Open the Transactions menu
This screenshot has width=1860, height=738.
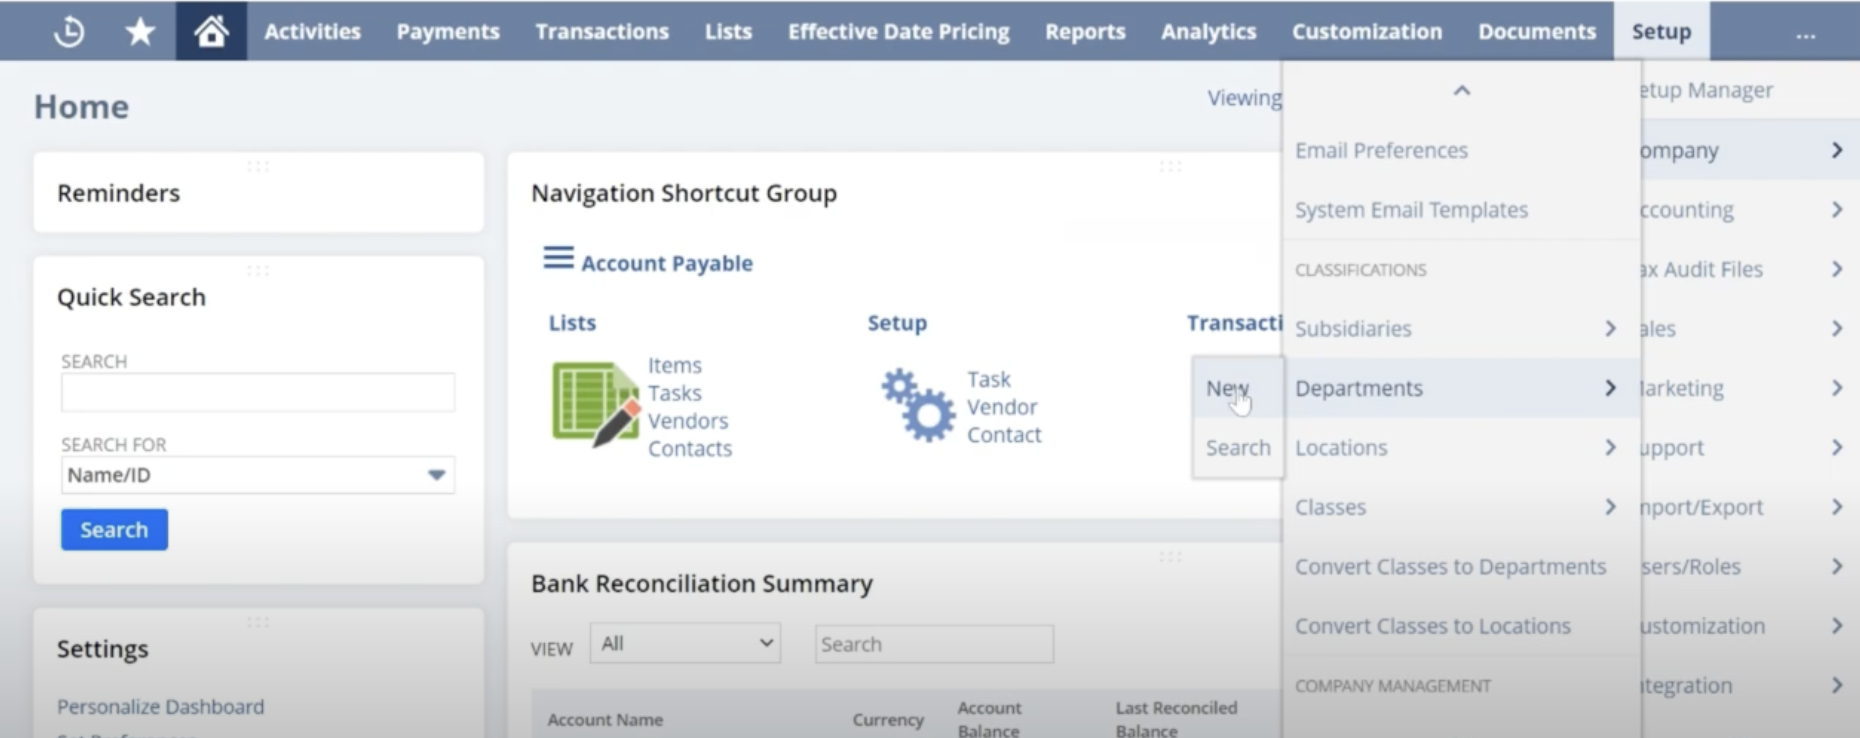[x=601, y=31]
